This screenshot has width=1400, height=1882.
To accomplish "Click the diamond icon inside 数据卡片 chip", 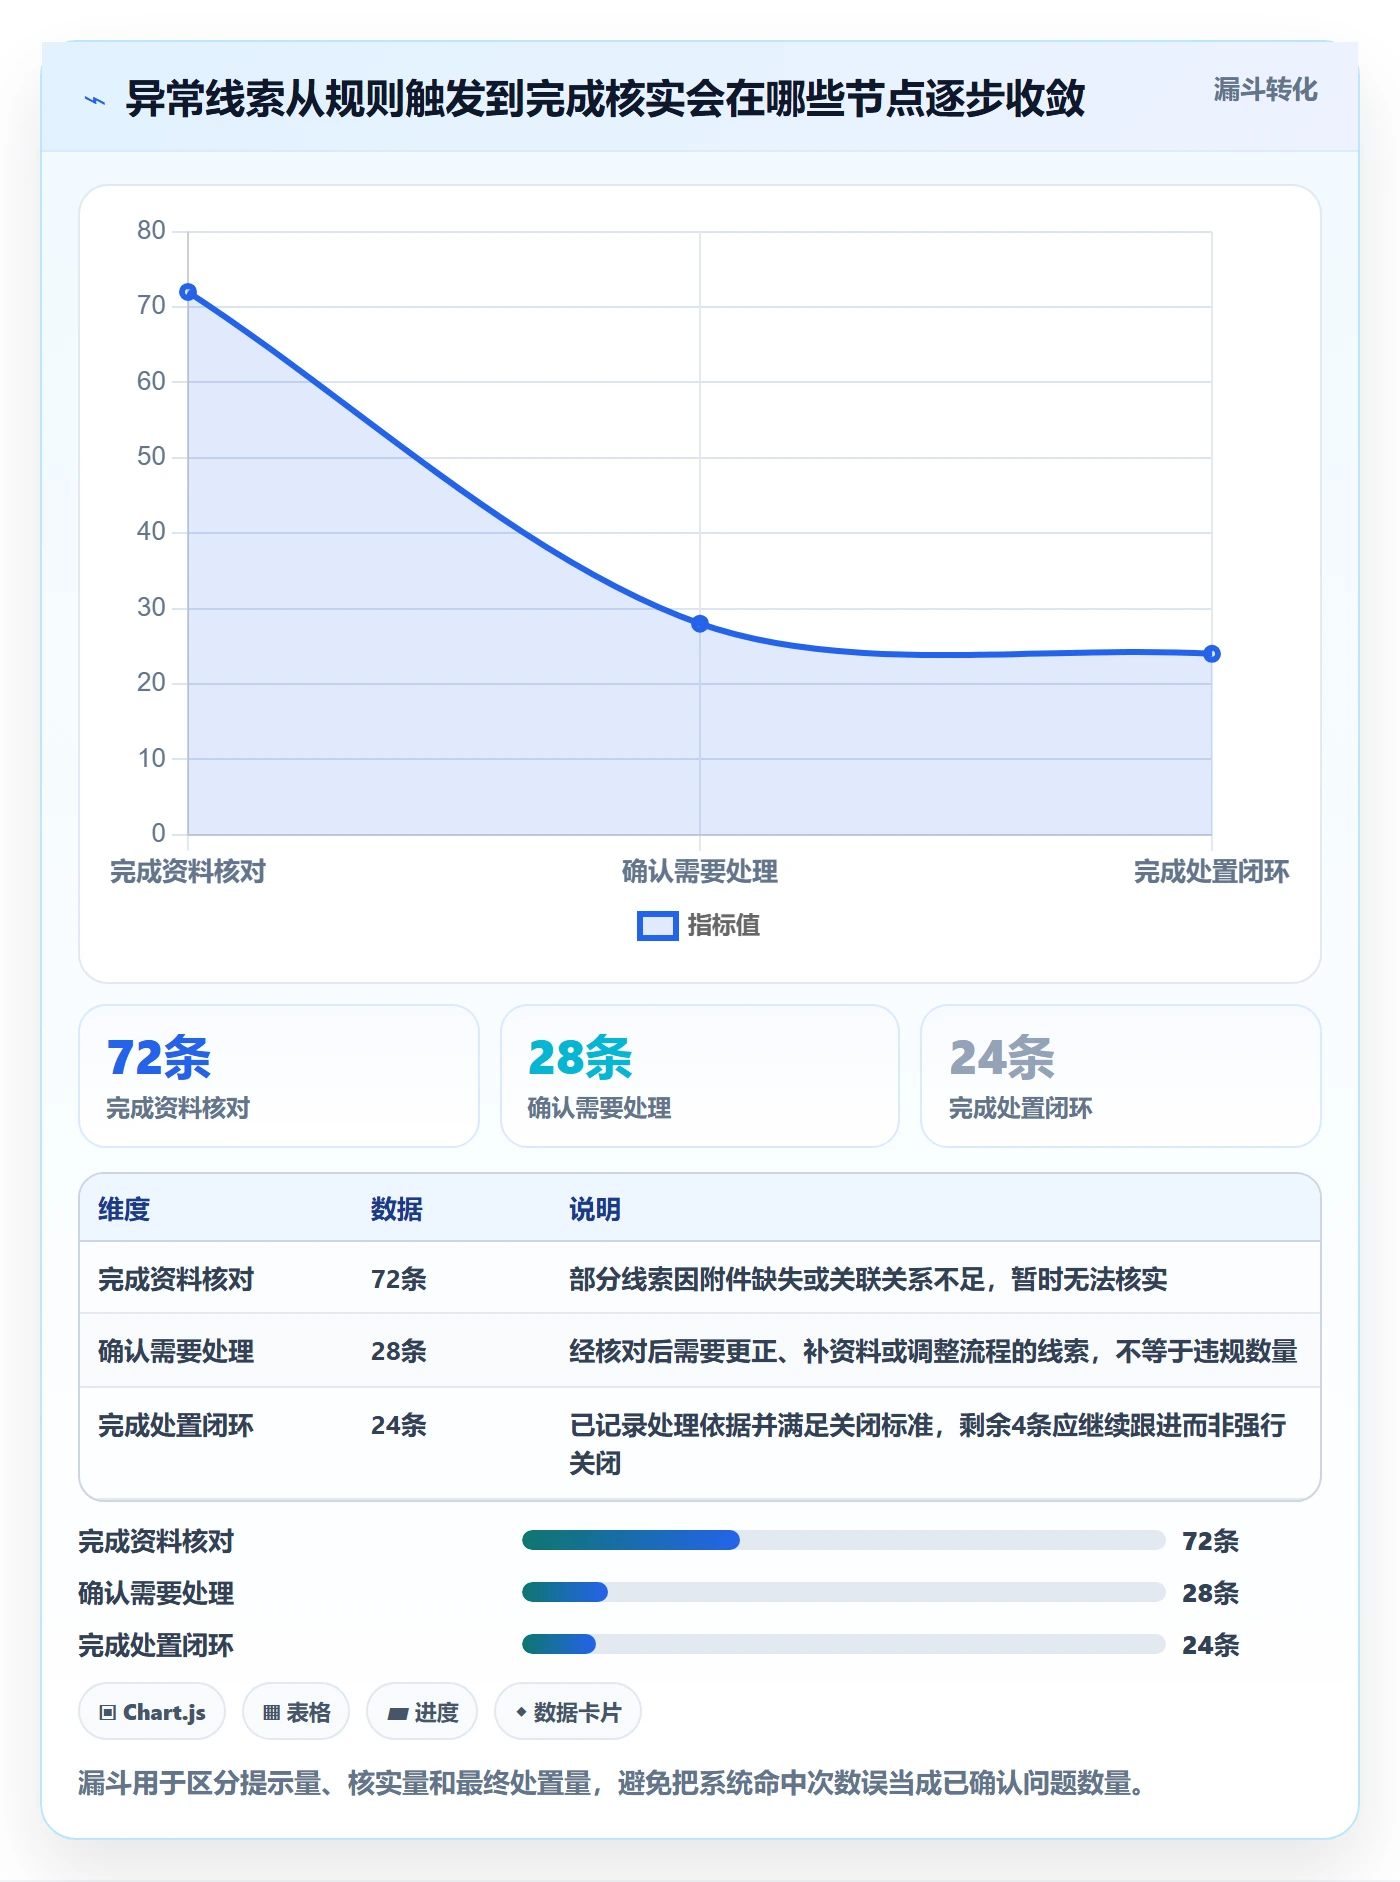I will click(521, 1712).
